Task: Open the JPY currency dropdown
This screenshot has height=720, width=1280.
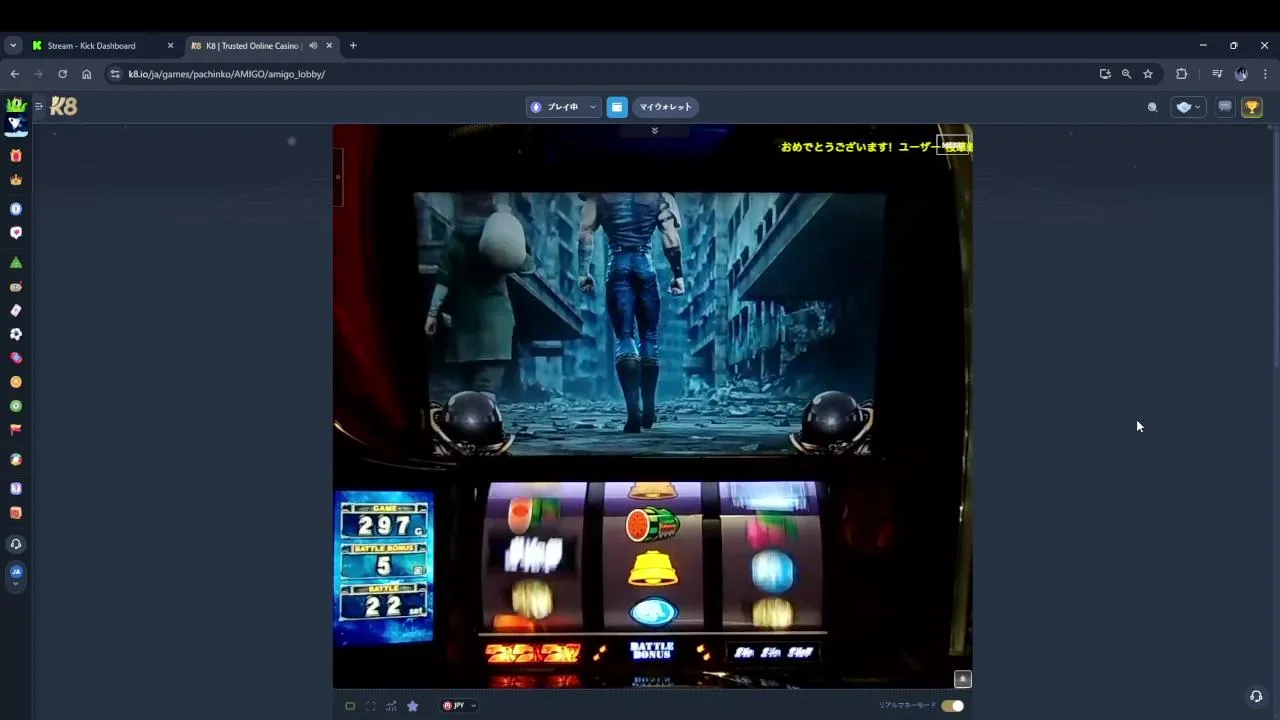Action: [x=459, y=706]
